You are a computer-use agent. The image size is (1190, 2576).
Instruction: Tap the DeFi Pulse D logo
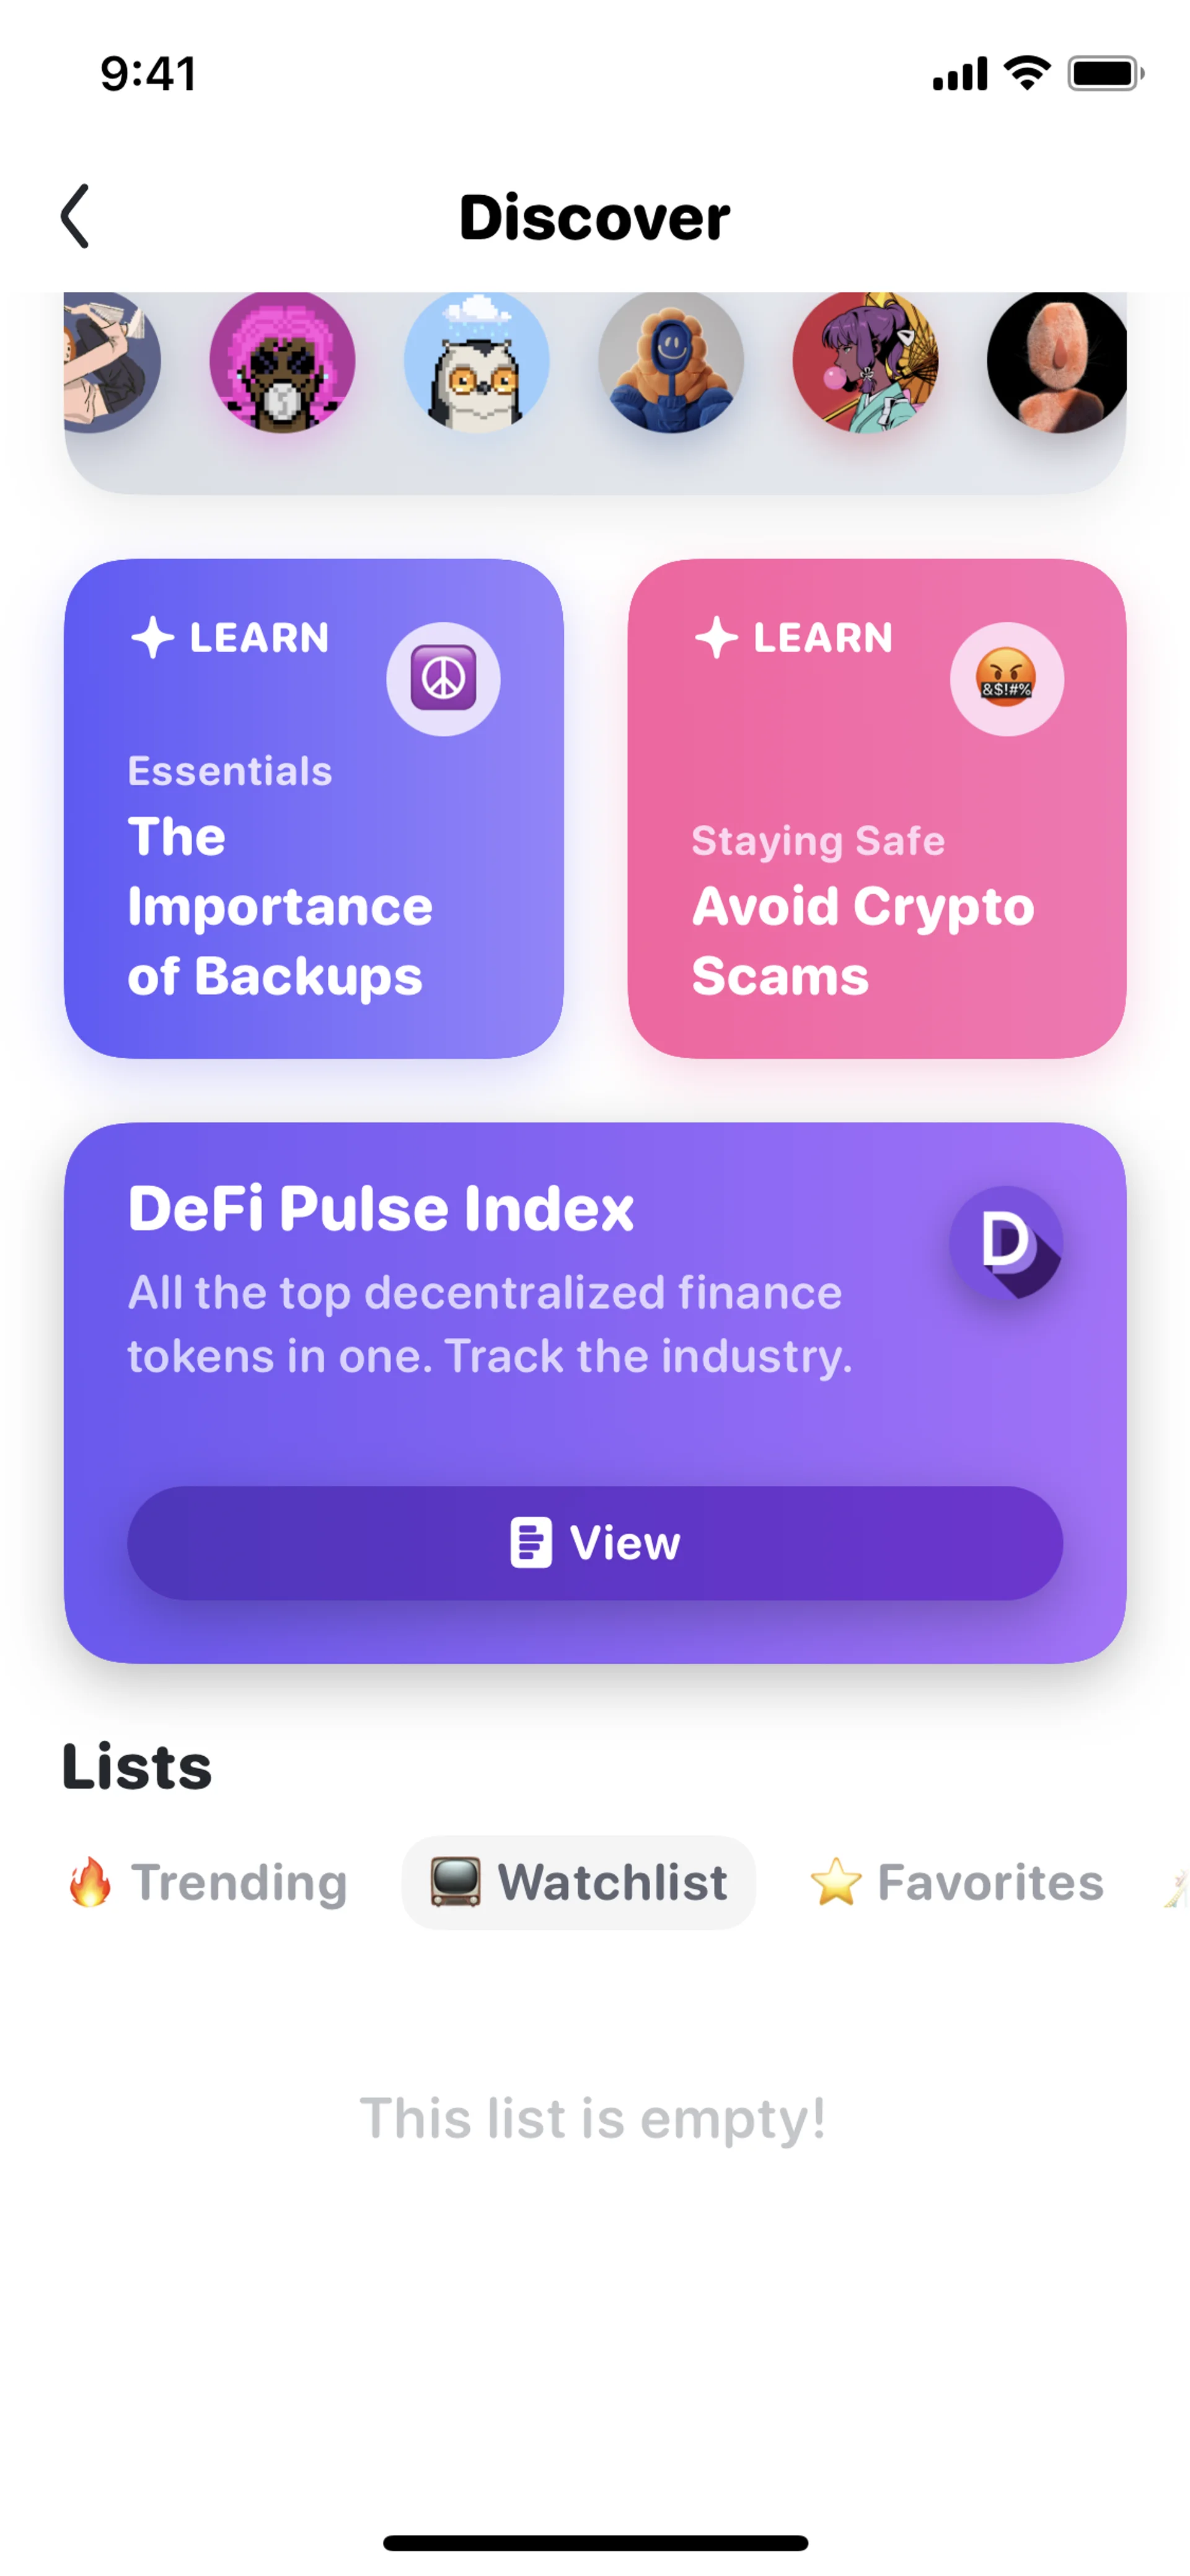coord(1005,1243)
